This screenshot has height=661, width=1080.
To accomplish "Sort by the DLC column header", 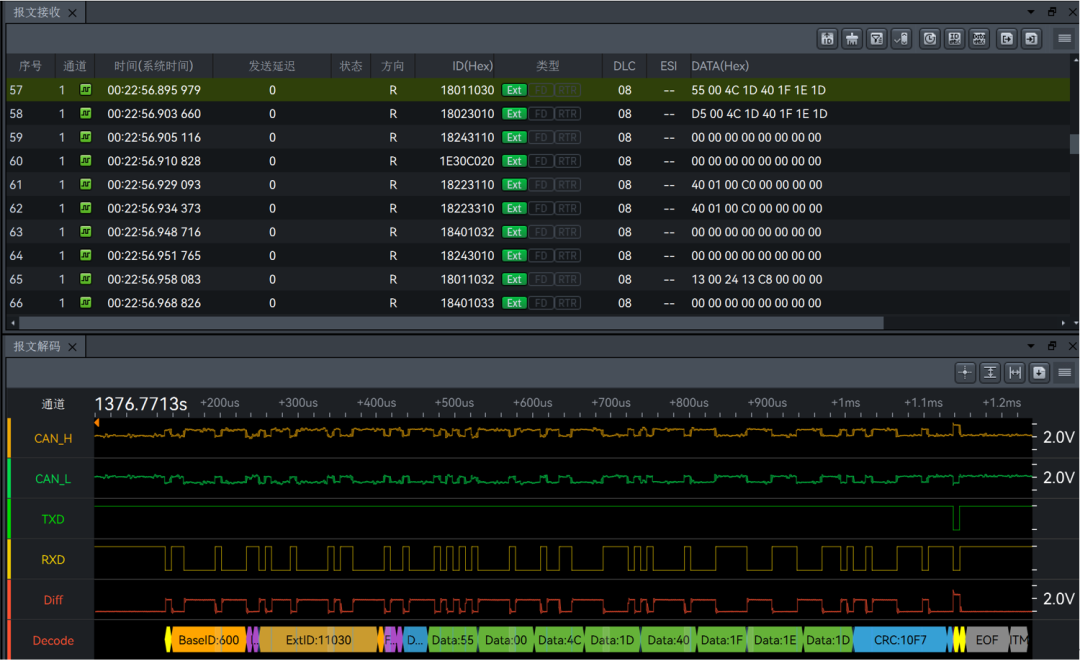I will [624, 66].
